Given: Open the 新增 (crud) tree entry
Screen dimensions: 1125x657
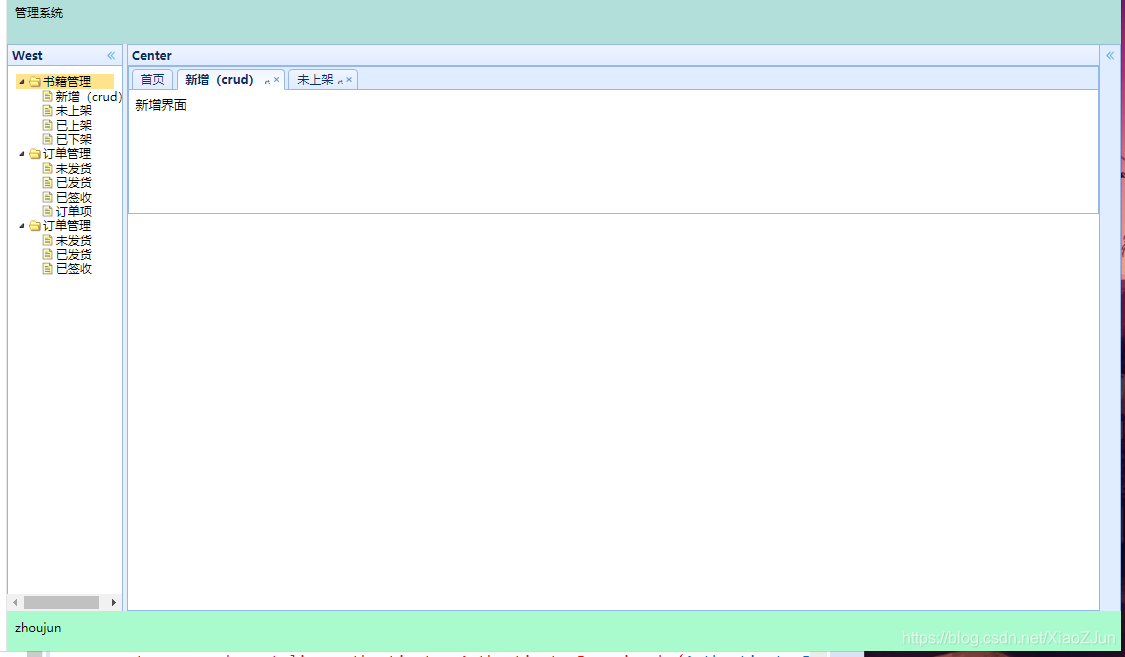Looking at the screenshot, I should [x=88, y=96].
